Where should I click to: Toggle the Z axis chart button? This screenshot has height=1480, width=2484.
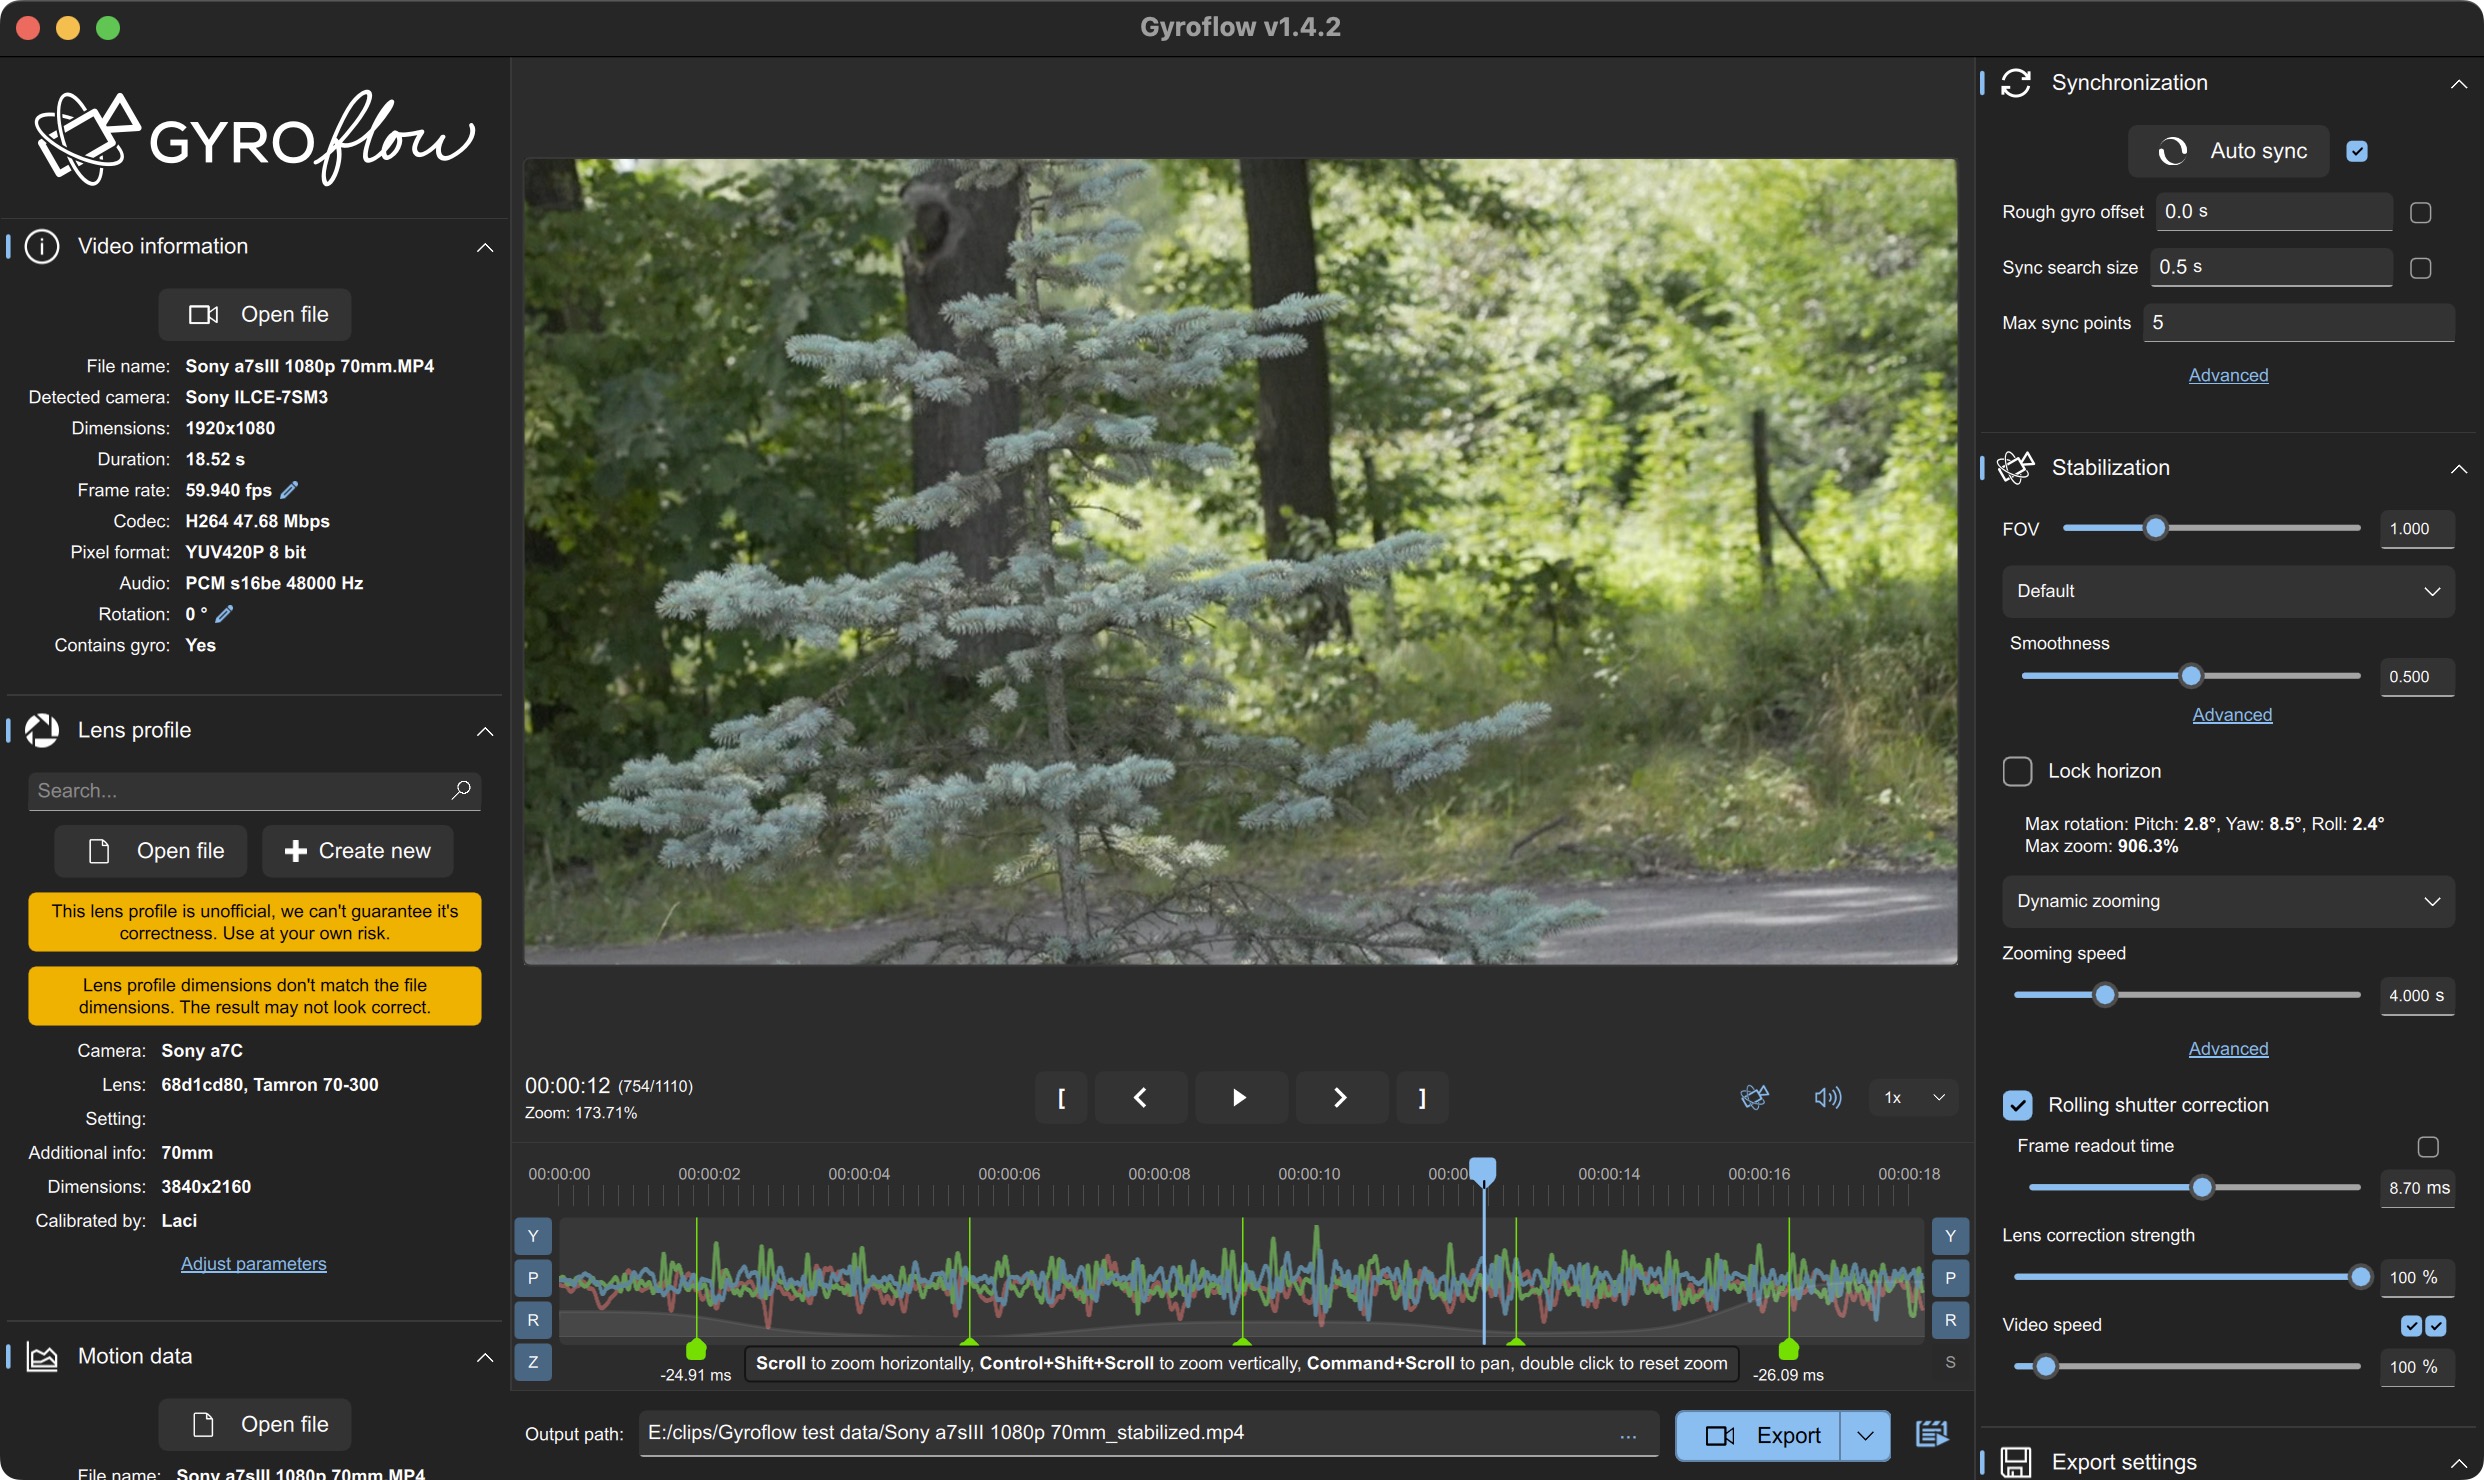pyautogui.click(x=533, y=1362)
